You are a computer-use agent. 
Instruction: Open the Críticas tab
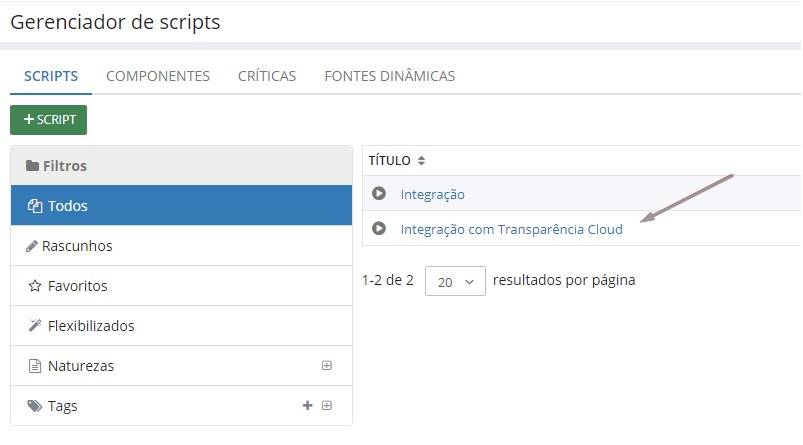point(267,76)
